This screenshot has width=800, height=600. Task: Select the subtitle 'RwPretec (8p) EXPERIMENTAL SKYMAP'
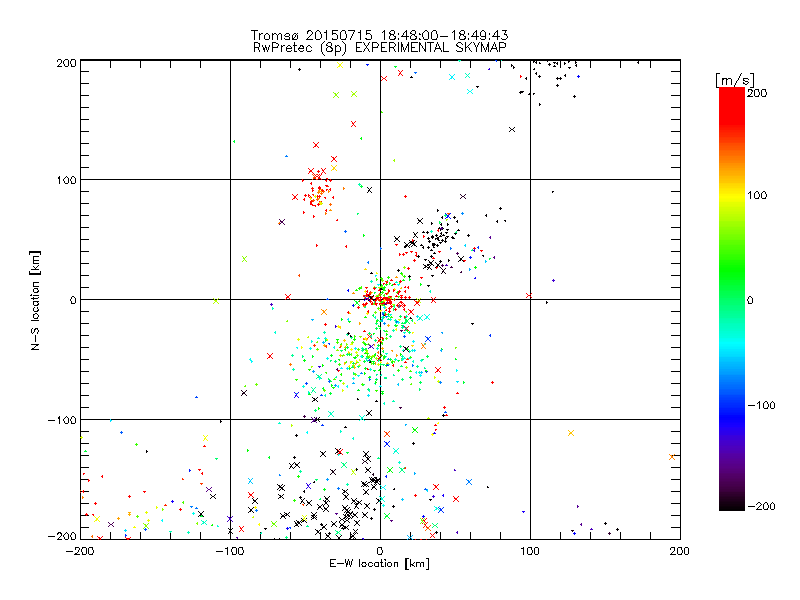380,47
